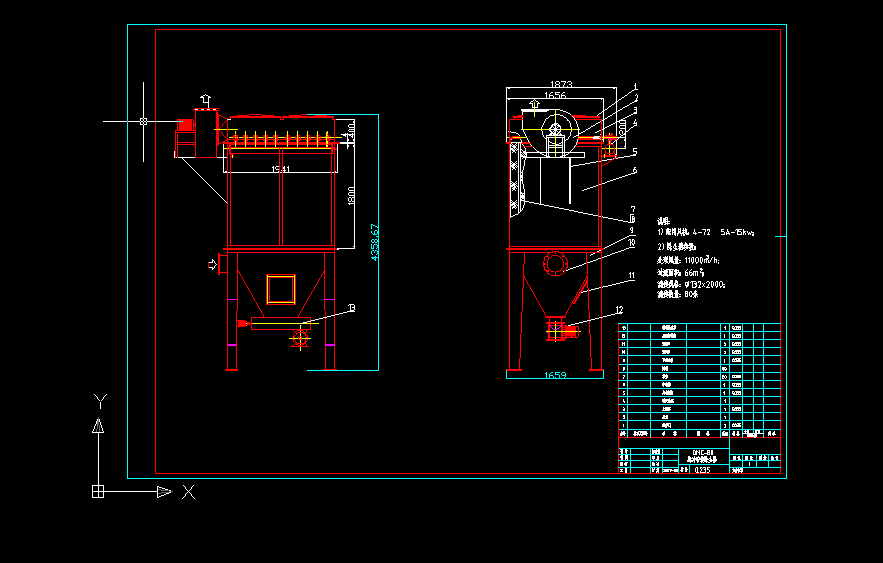Viewport: 883px width, 563px height.
Task: Click the 0.235 value in title block
Action: [x=702, y=470]
